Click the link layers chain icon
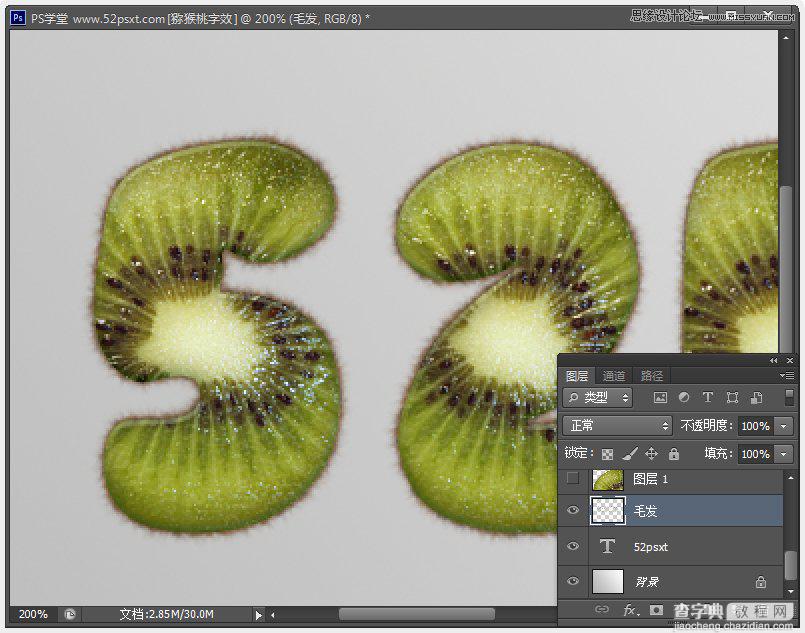Image resolution: width=805 pixels, height=633 pixels. (602, 609)
